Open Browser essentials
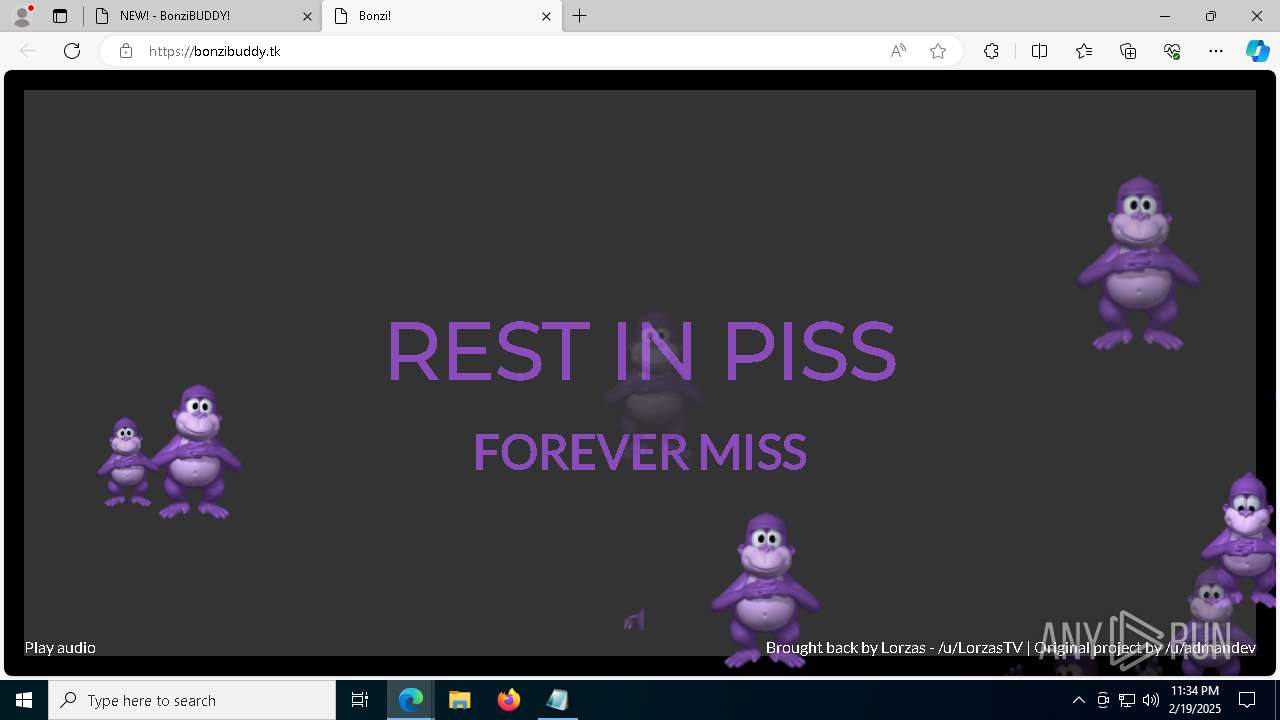 [1172, 51]
